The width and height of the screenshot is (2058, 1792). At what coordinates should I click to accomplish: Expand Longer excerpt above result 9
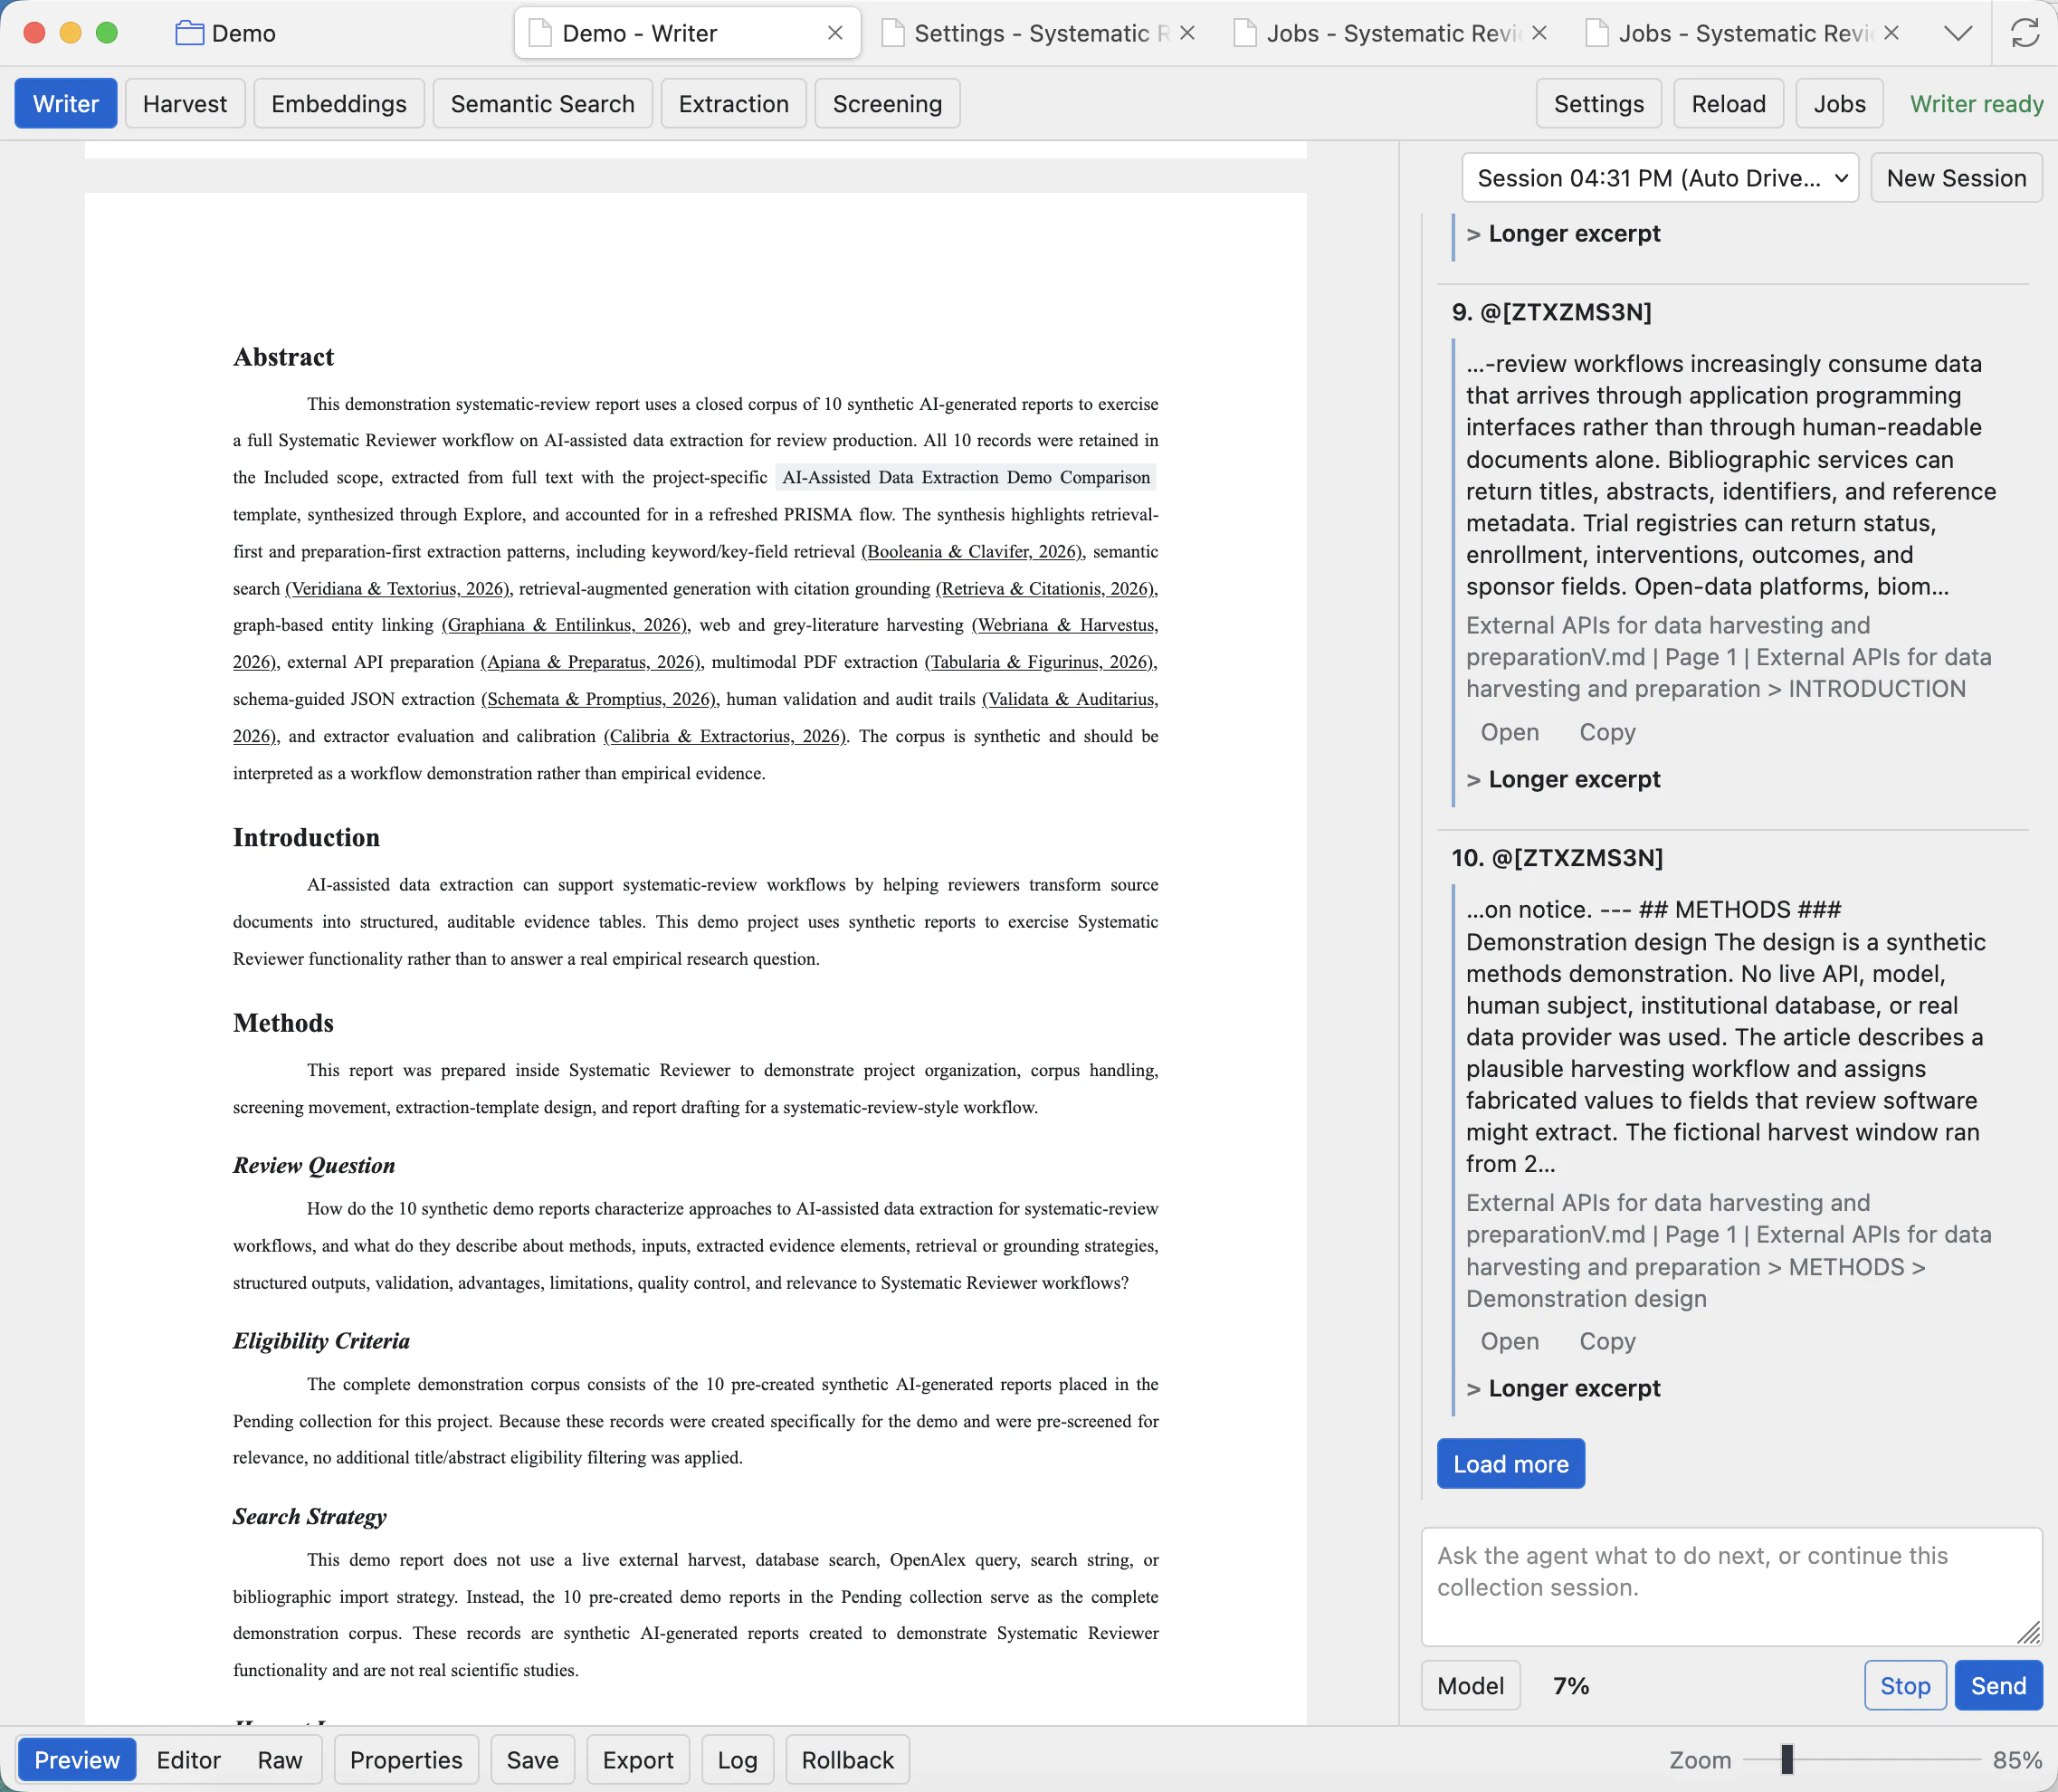pos(1563,233)
